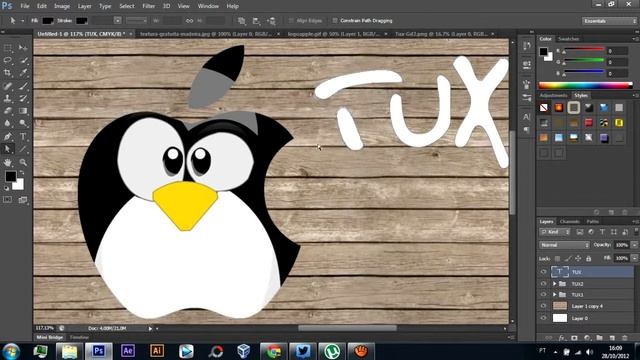The width and height of the screenshot is (640, 360).
Task: Enable Constrain Path Dragging checkbox
Action: point(335,20)
